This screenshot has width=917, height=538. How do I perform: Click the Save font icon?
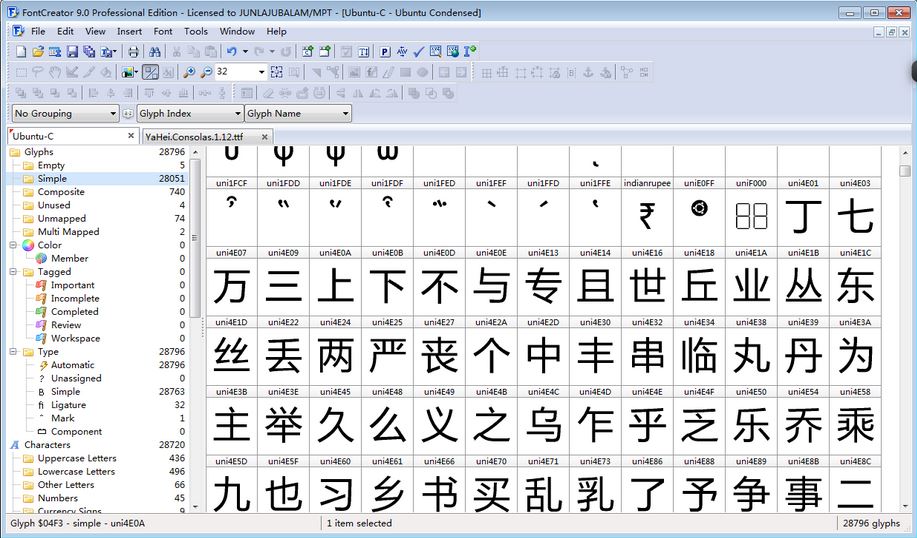pyautogui.click(x=72, y=51)
